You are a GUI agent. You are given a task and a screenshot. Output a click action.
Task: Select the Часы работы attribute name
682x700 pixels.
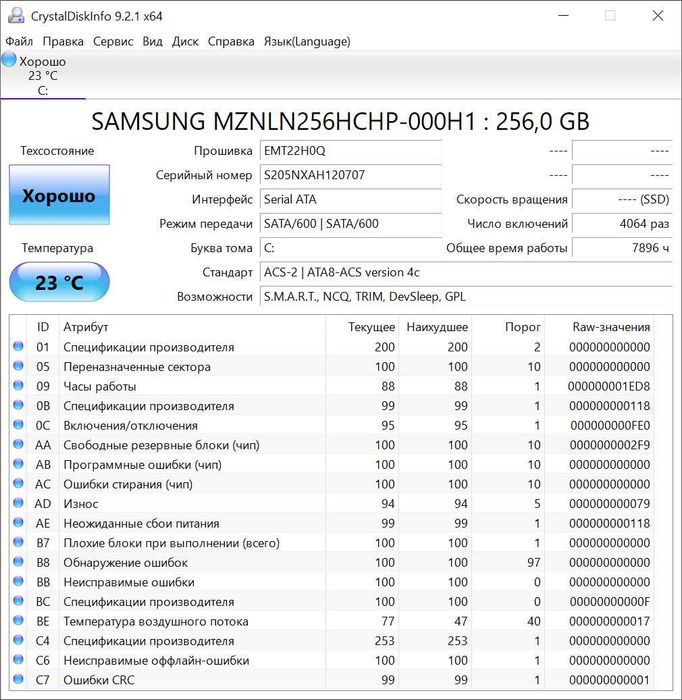100,386
